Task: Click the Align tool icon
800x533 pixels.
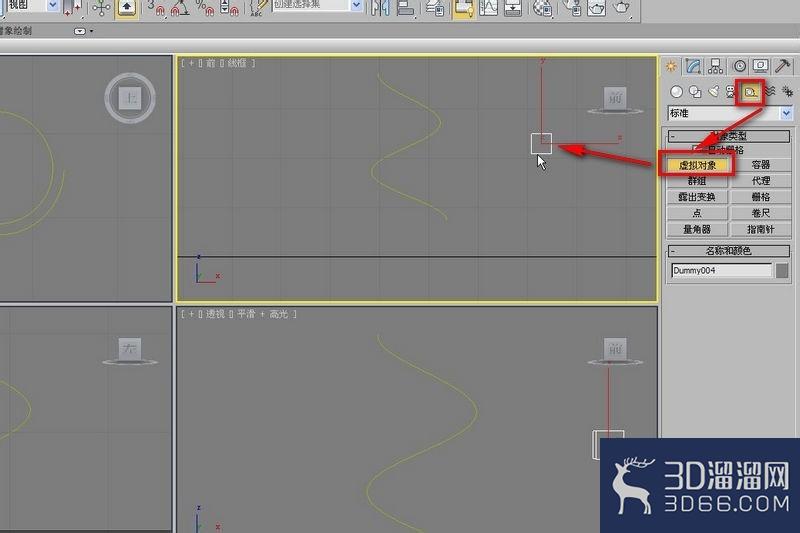Action: click(405, 8)
